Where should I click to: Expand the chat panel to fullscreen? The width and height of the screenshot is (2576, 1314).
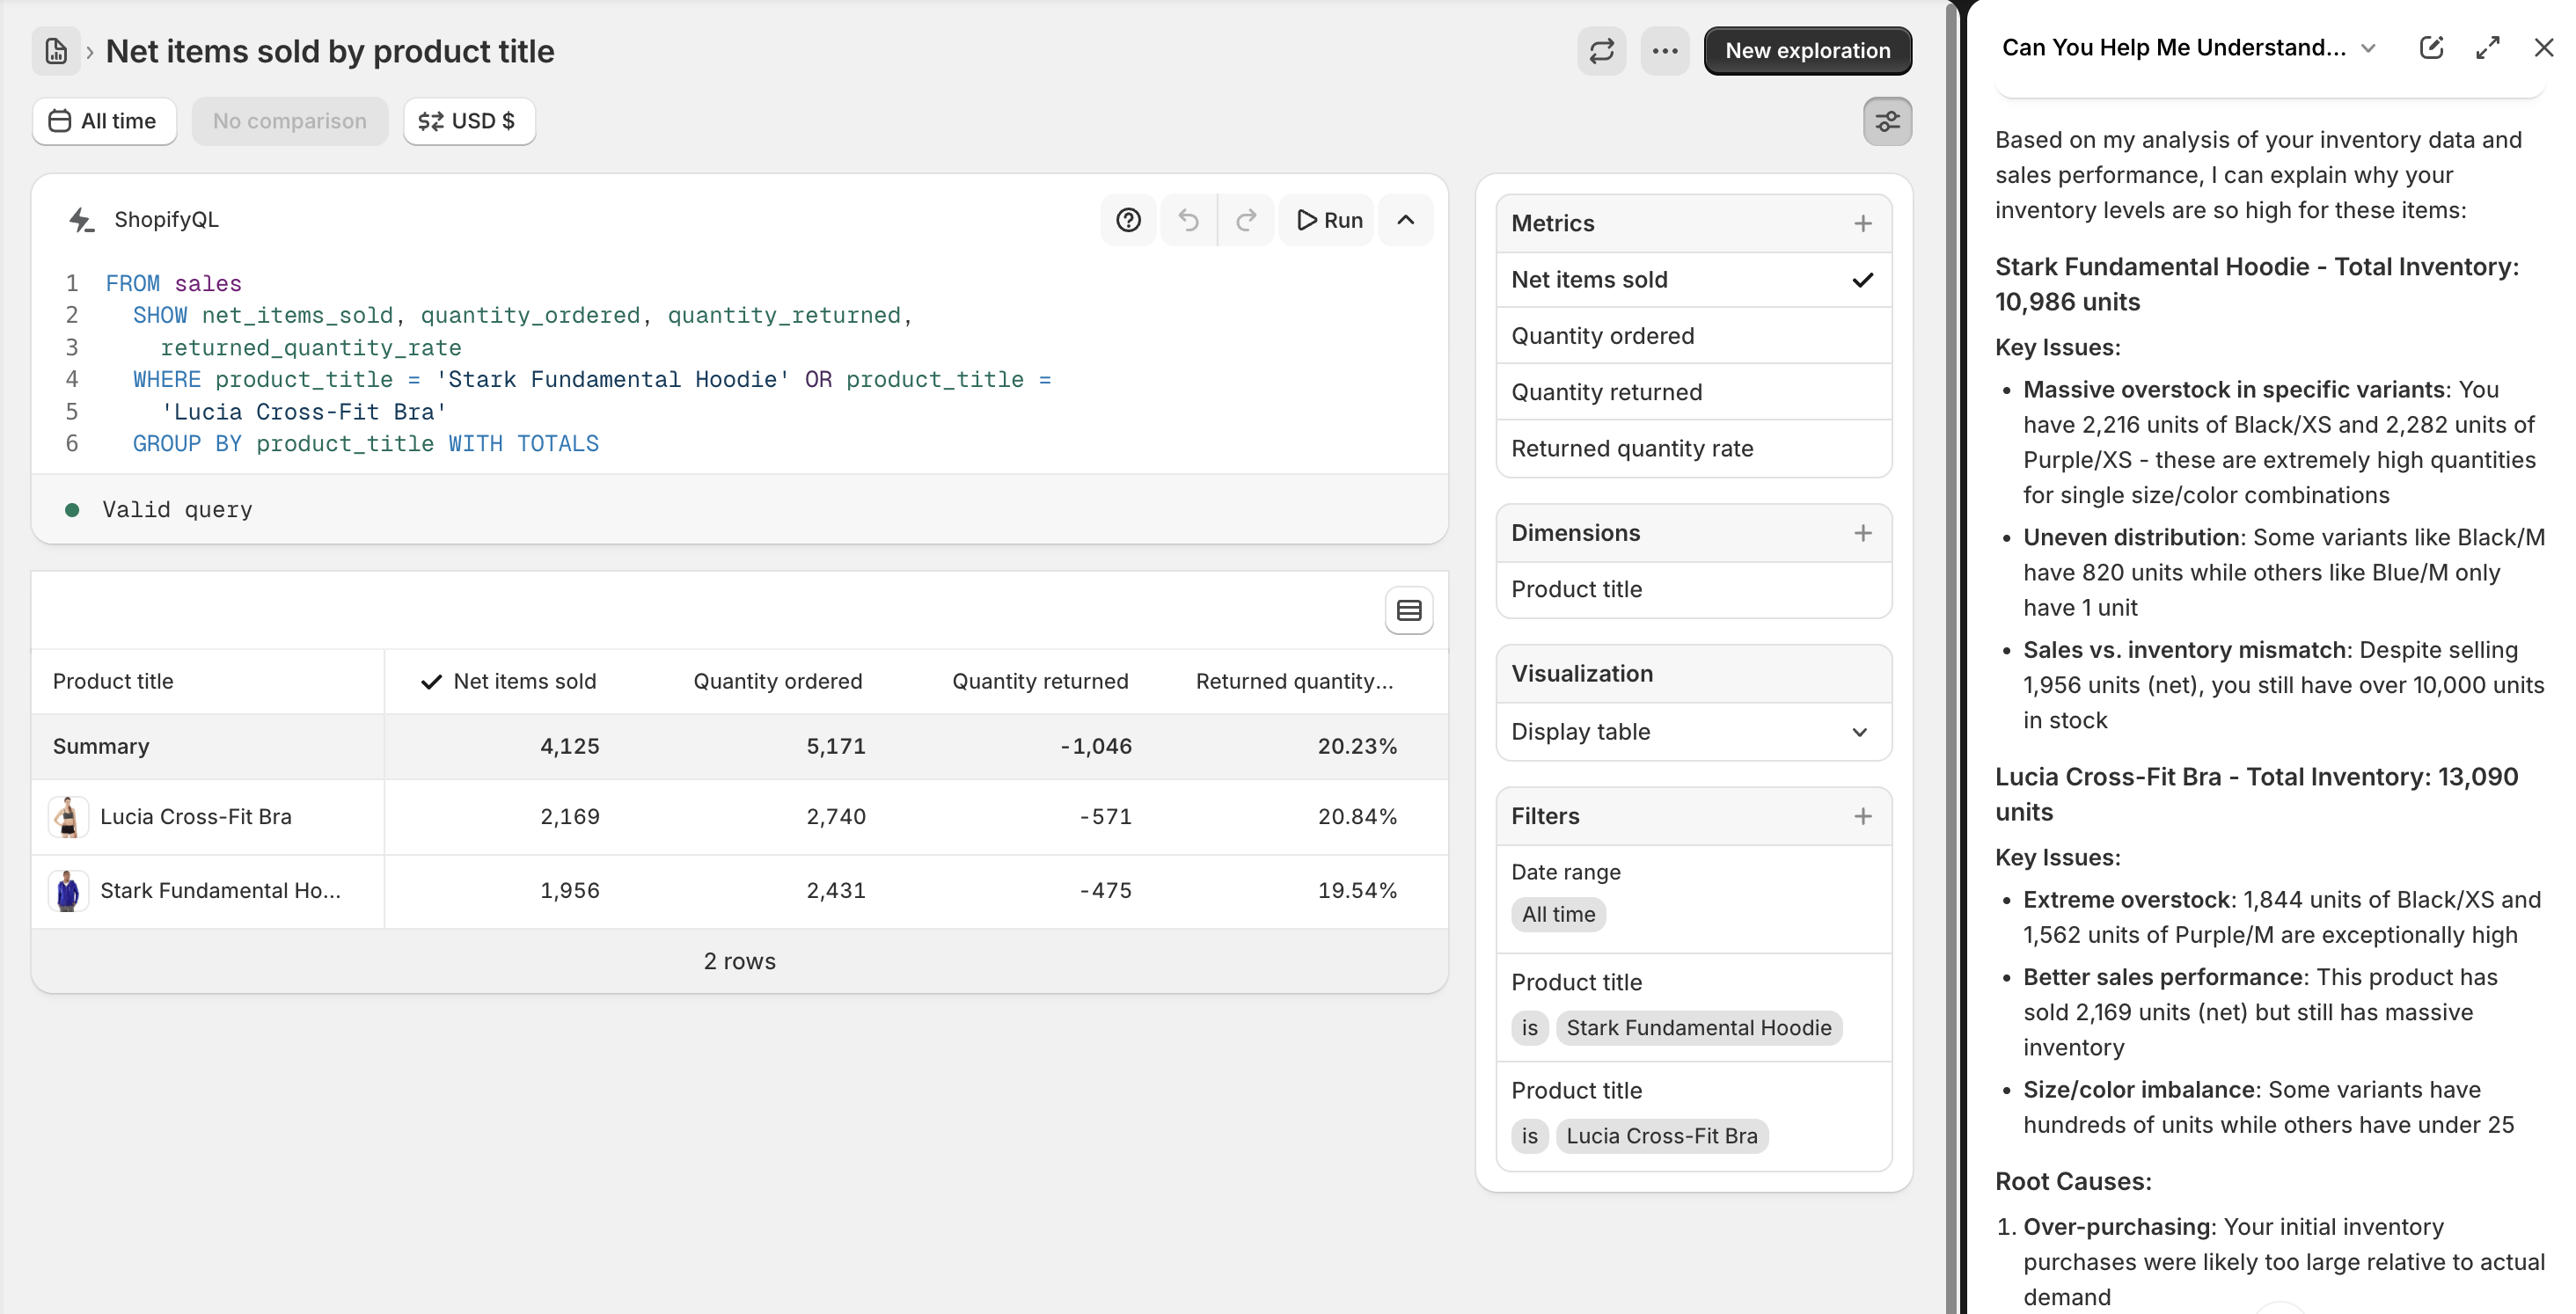[2488, 47]
